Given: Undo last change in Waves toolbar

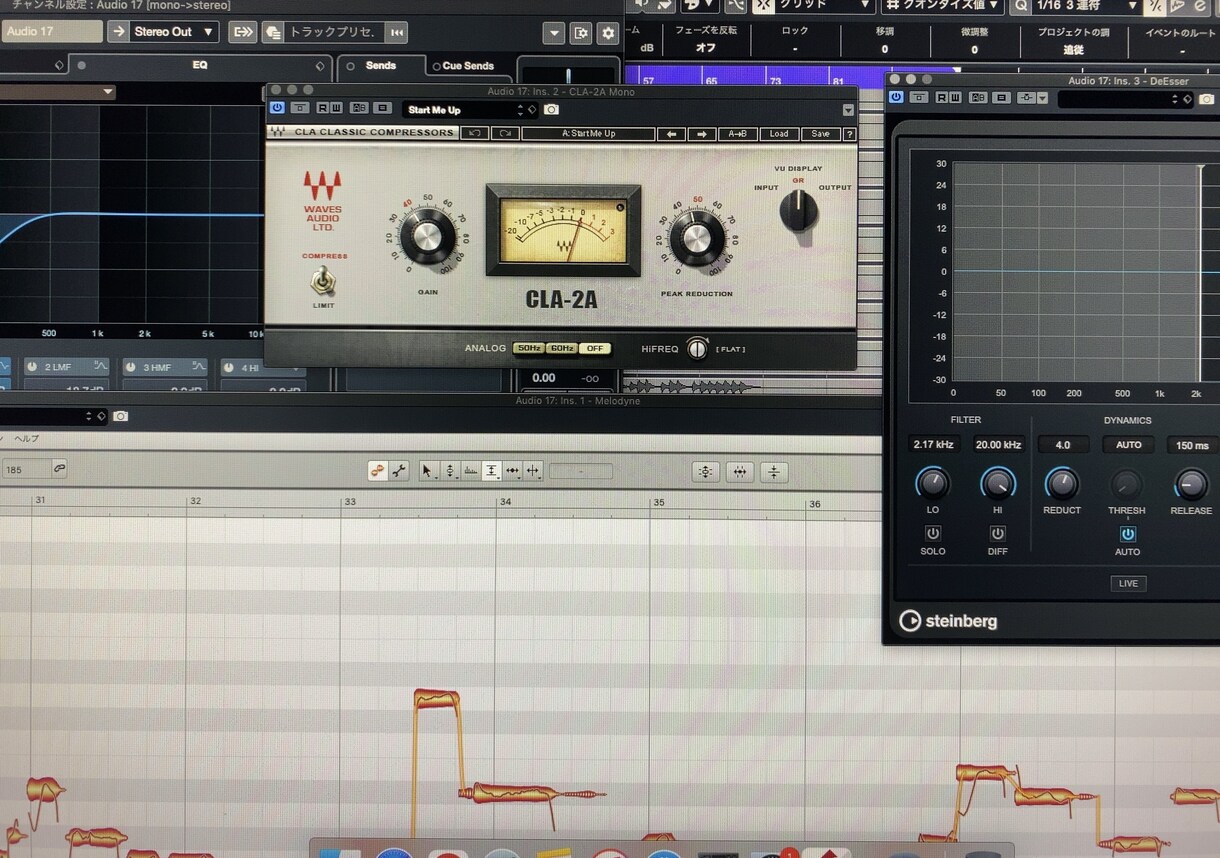Looking at the screenshot, I should coord(474,133).
